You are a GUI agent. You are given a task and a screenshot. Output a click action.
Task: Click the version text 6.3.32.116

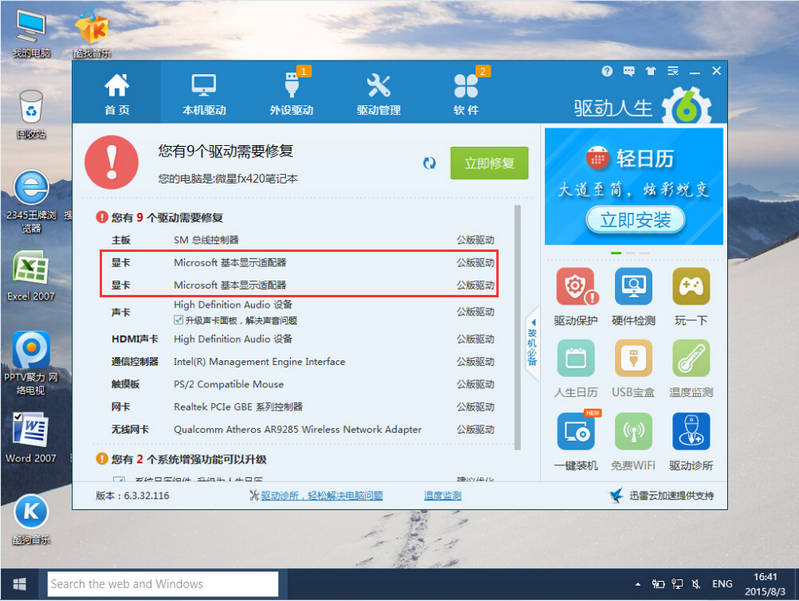(x=132, y=495)
